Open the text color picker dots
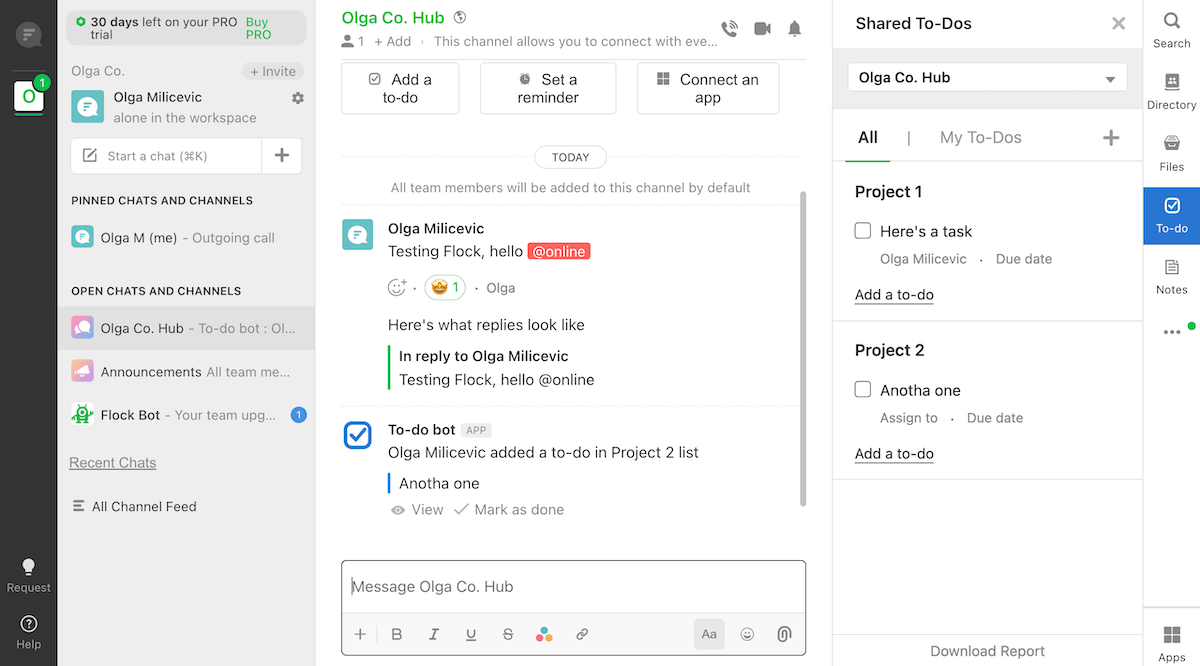This screenshot has height=666, width=1200. tap(544, 634)
